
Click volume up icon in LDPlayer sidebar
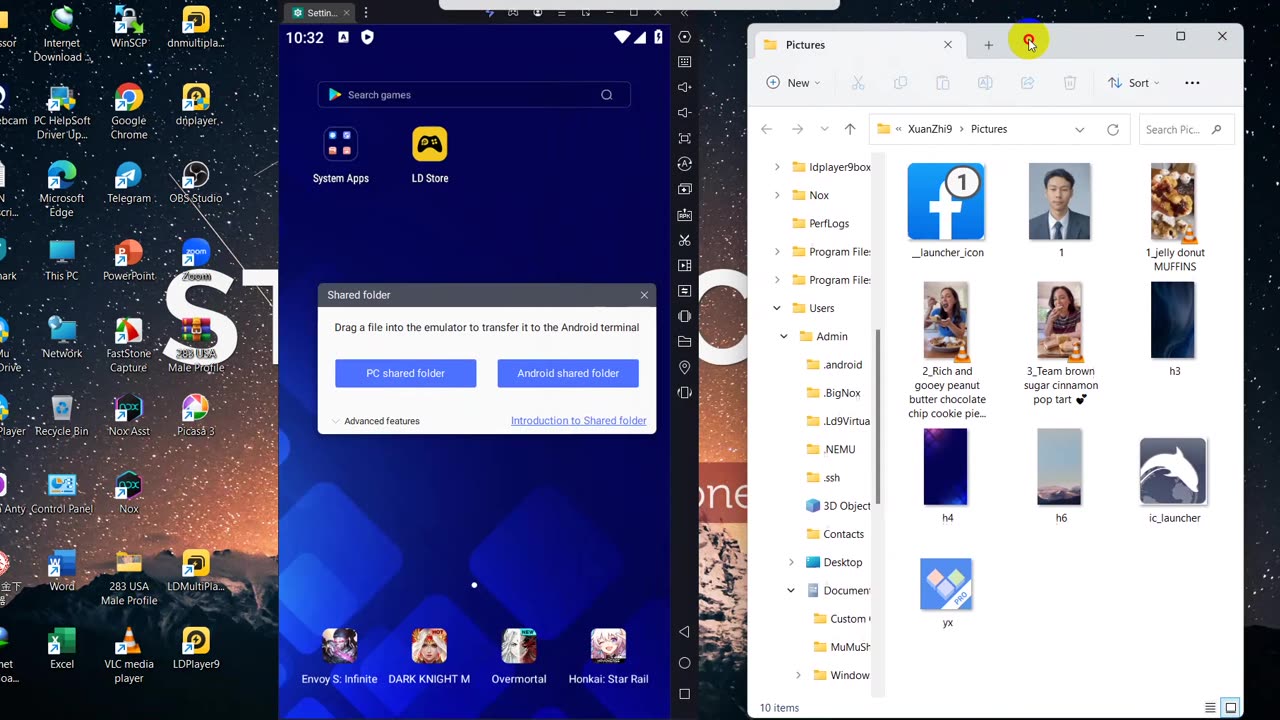[x=685, y=88]
